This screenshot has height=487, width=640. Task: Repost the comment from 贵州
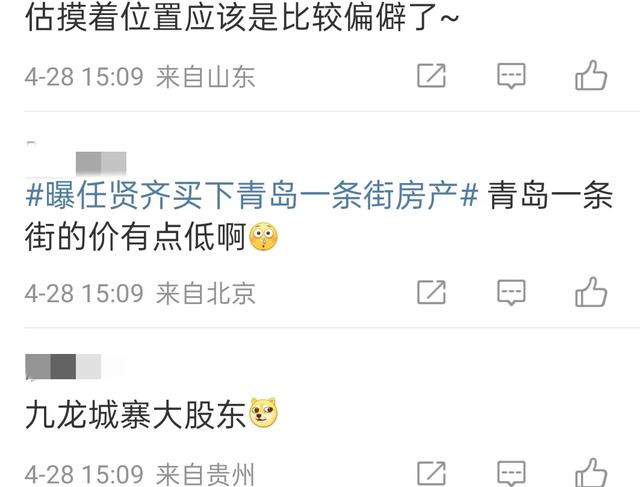coord(431,474)
